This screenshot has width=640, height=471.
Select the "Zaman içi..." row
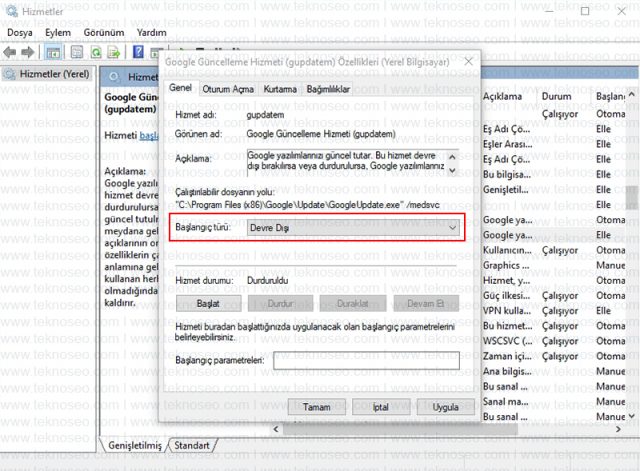click(x=554, y=356)
